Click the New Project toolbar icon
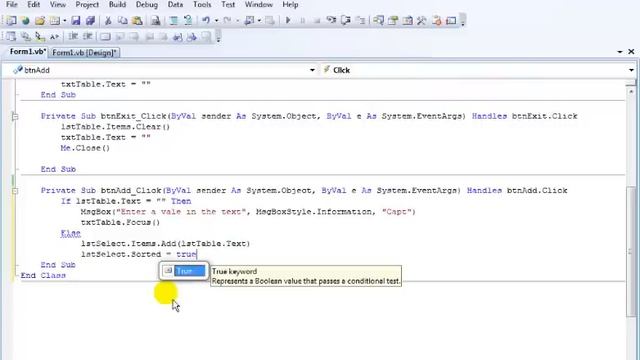Viewport: 640px width, 360px height. click(11, 20)
